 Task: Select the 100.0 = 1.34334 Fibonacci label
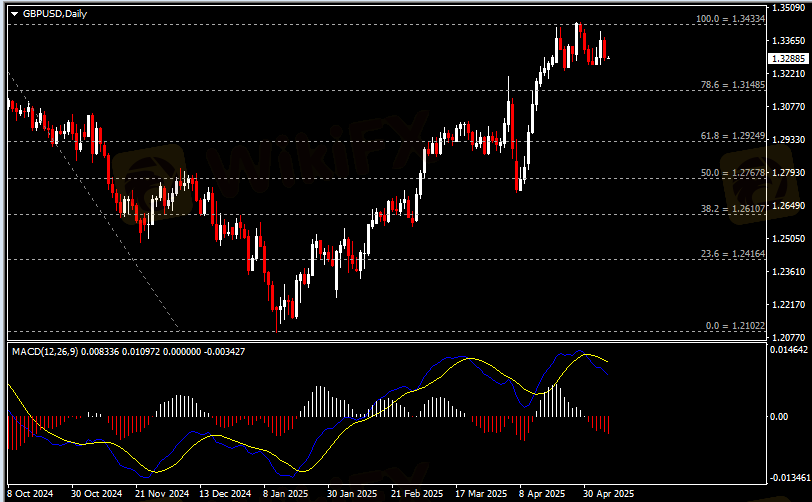730,19
